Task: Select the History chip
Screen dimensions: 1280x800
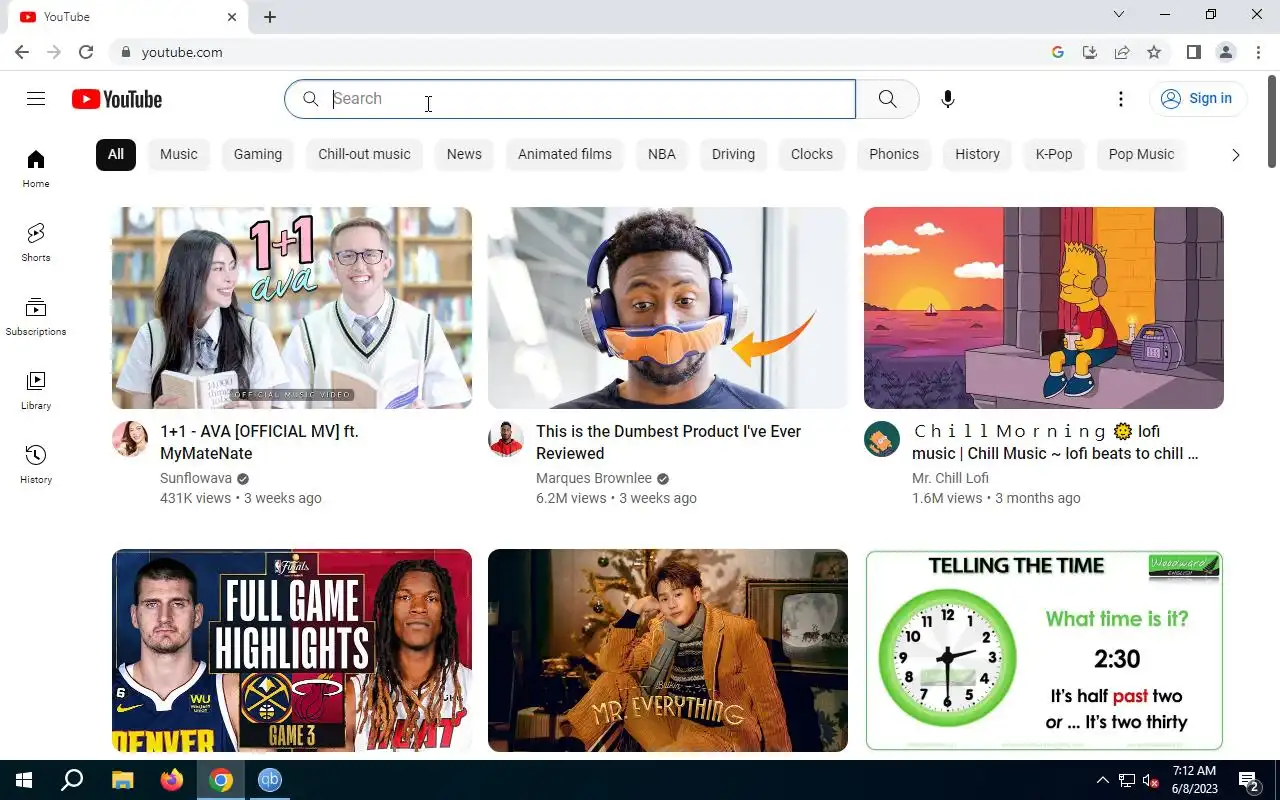Action: tap(977, 154)
